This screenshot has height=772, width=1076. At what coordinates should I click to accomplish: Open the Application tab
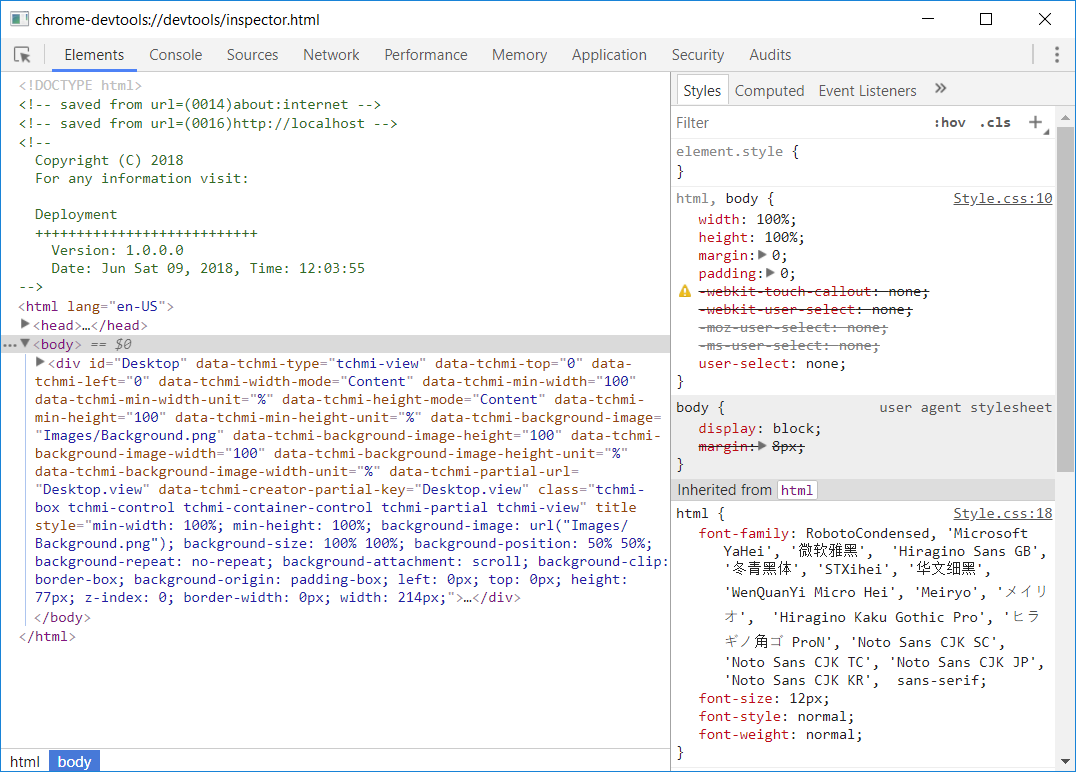pyautogui.click(x=609, y=55)
